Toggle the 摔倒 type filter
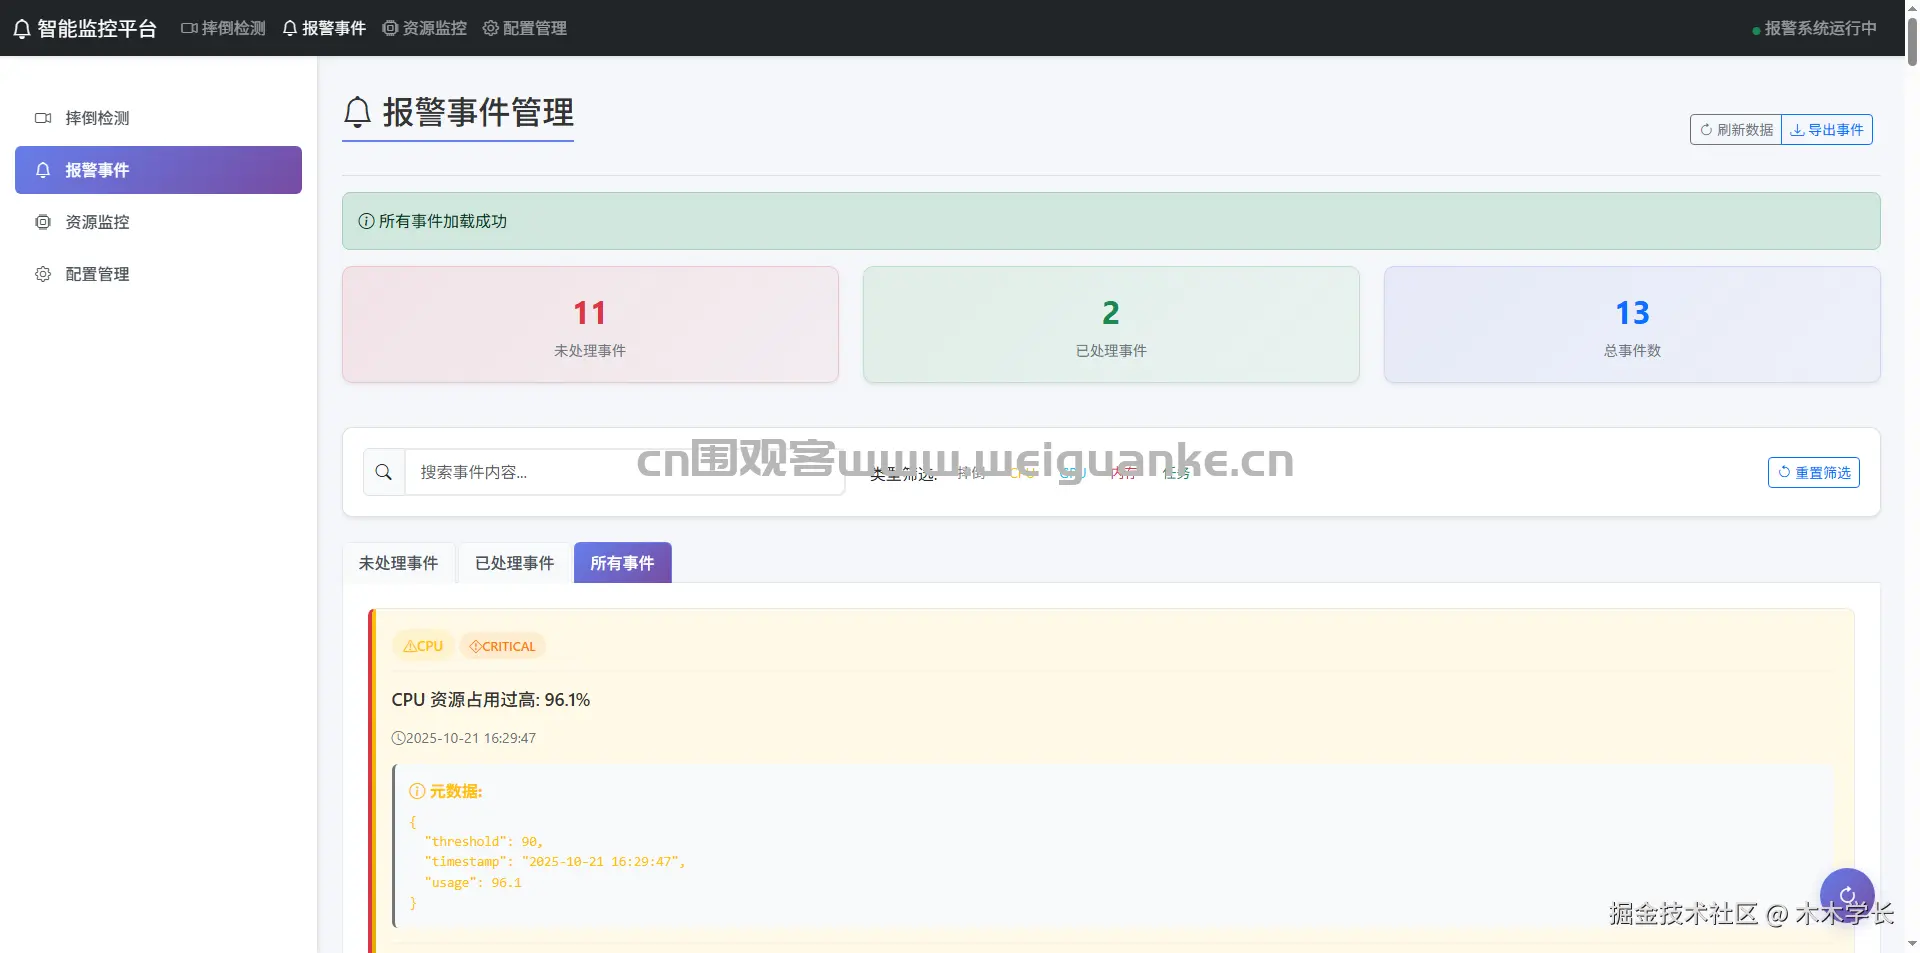This screenshot has width=1920, height=953. click(970, 473)
